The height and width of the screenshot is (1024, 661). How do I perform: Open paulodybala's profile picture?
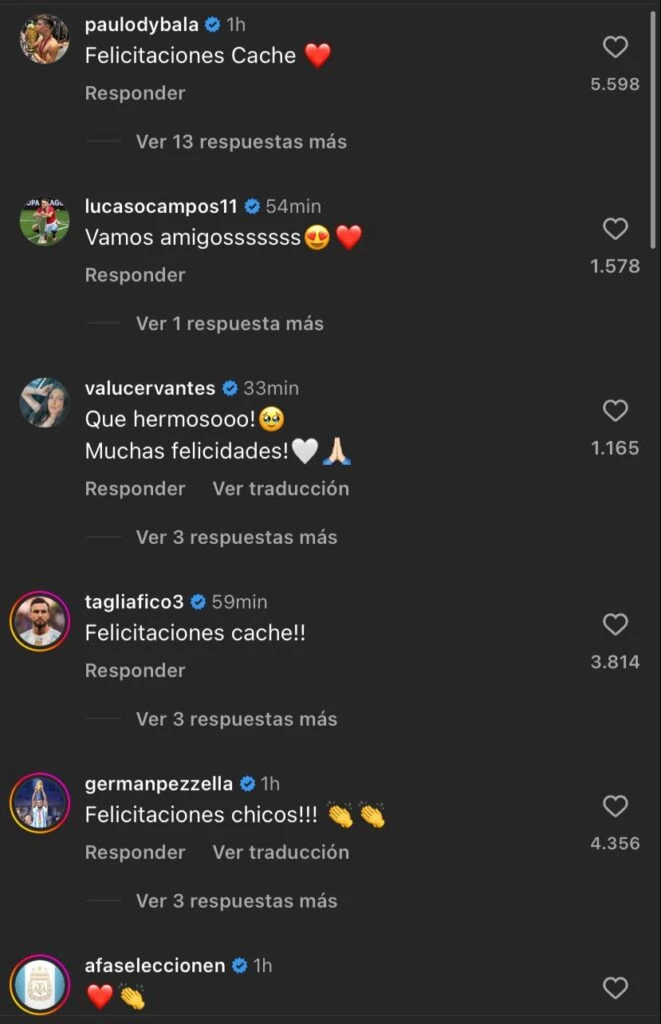click(x=45, y=40)
